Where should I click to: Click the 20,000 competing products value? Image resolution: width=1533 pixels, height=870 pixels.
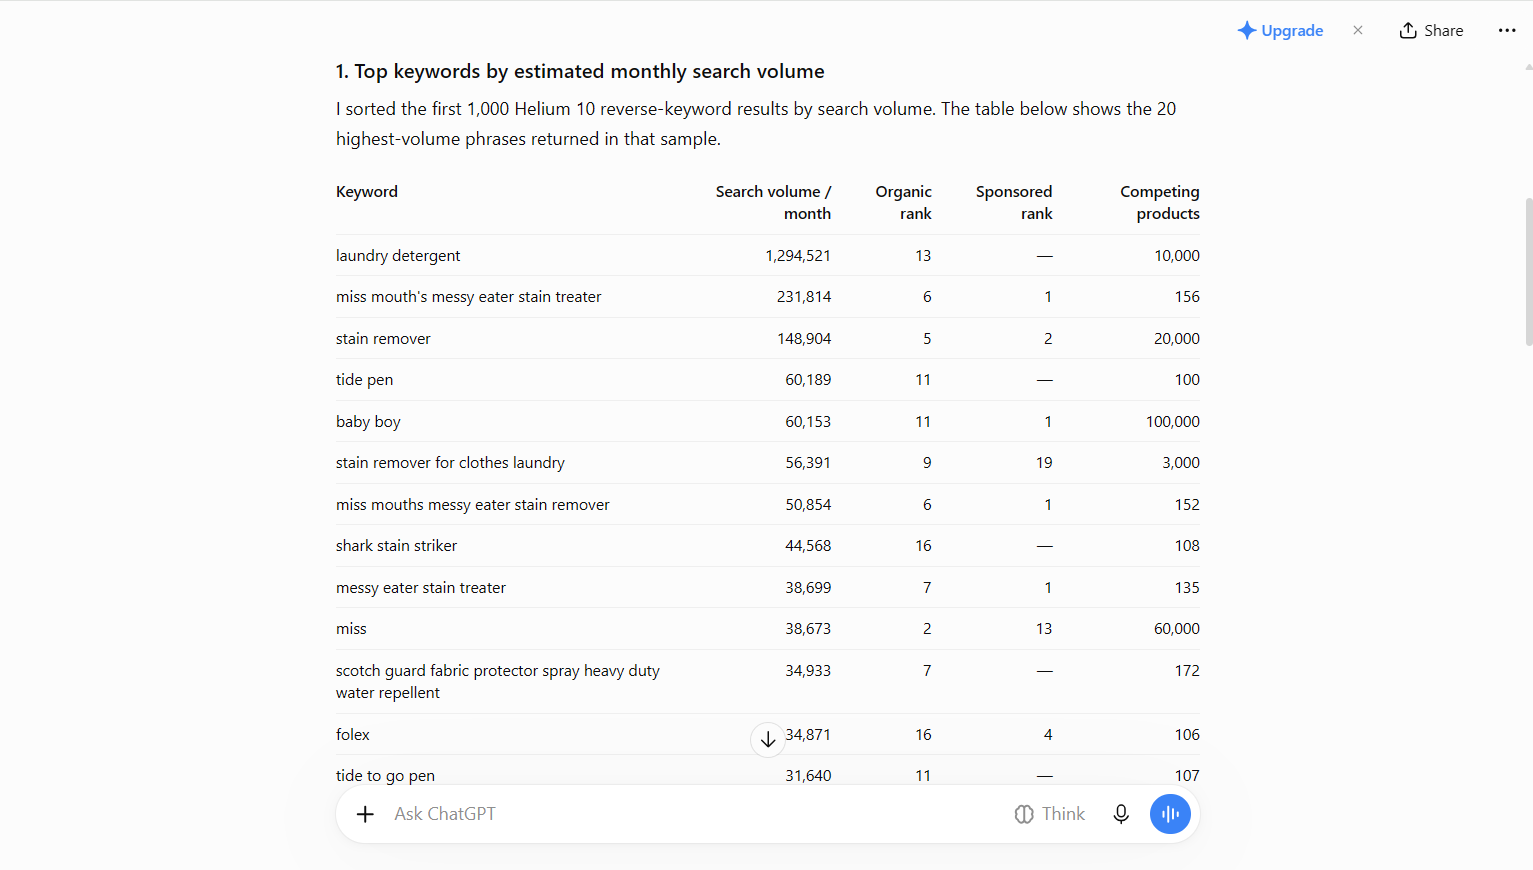click(x=1177, y=339)
